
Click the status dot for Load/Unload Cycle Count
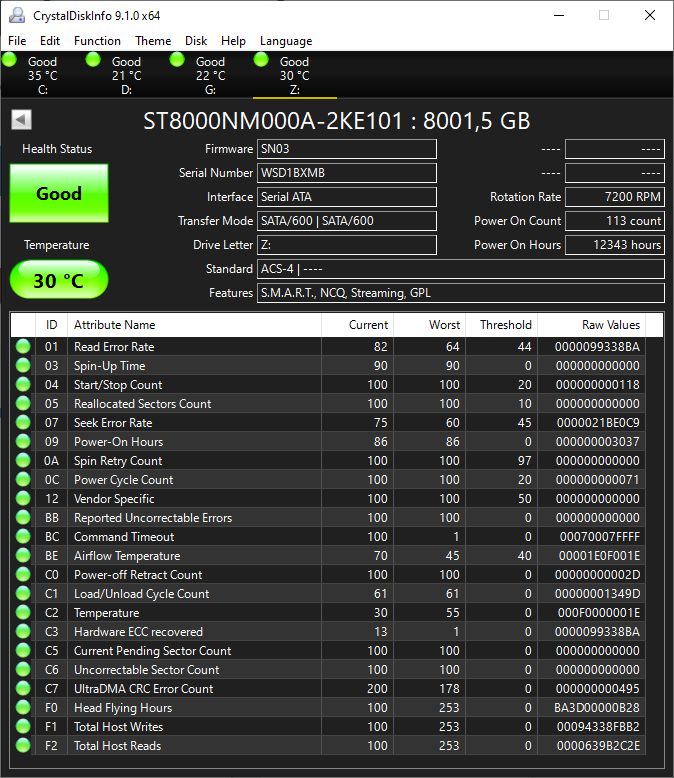tap(23, 593)
